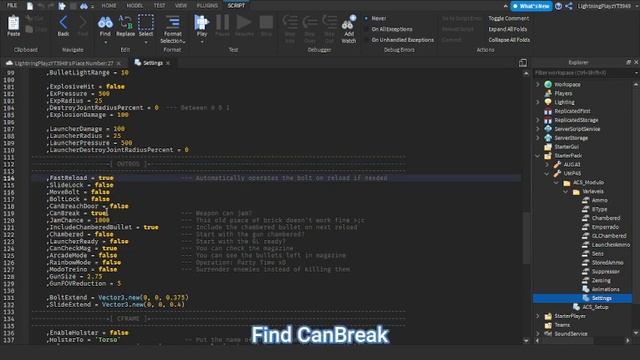Click the share icon near username

coord(569,6)
